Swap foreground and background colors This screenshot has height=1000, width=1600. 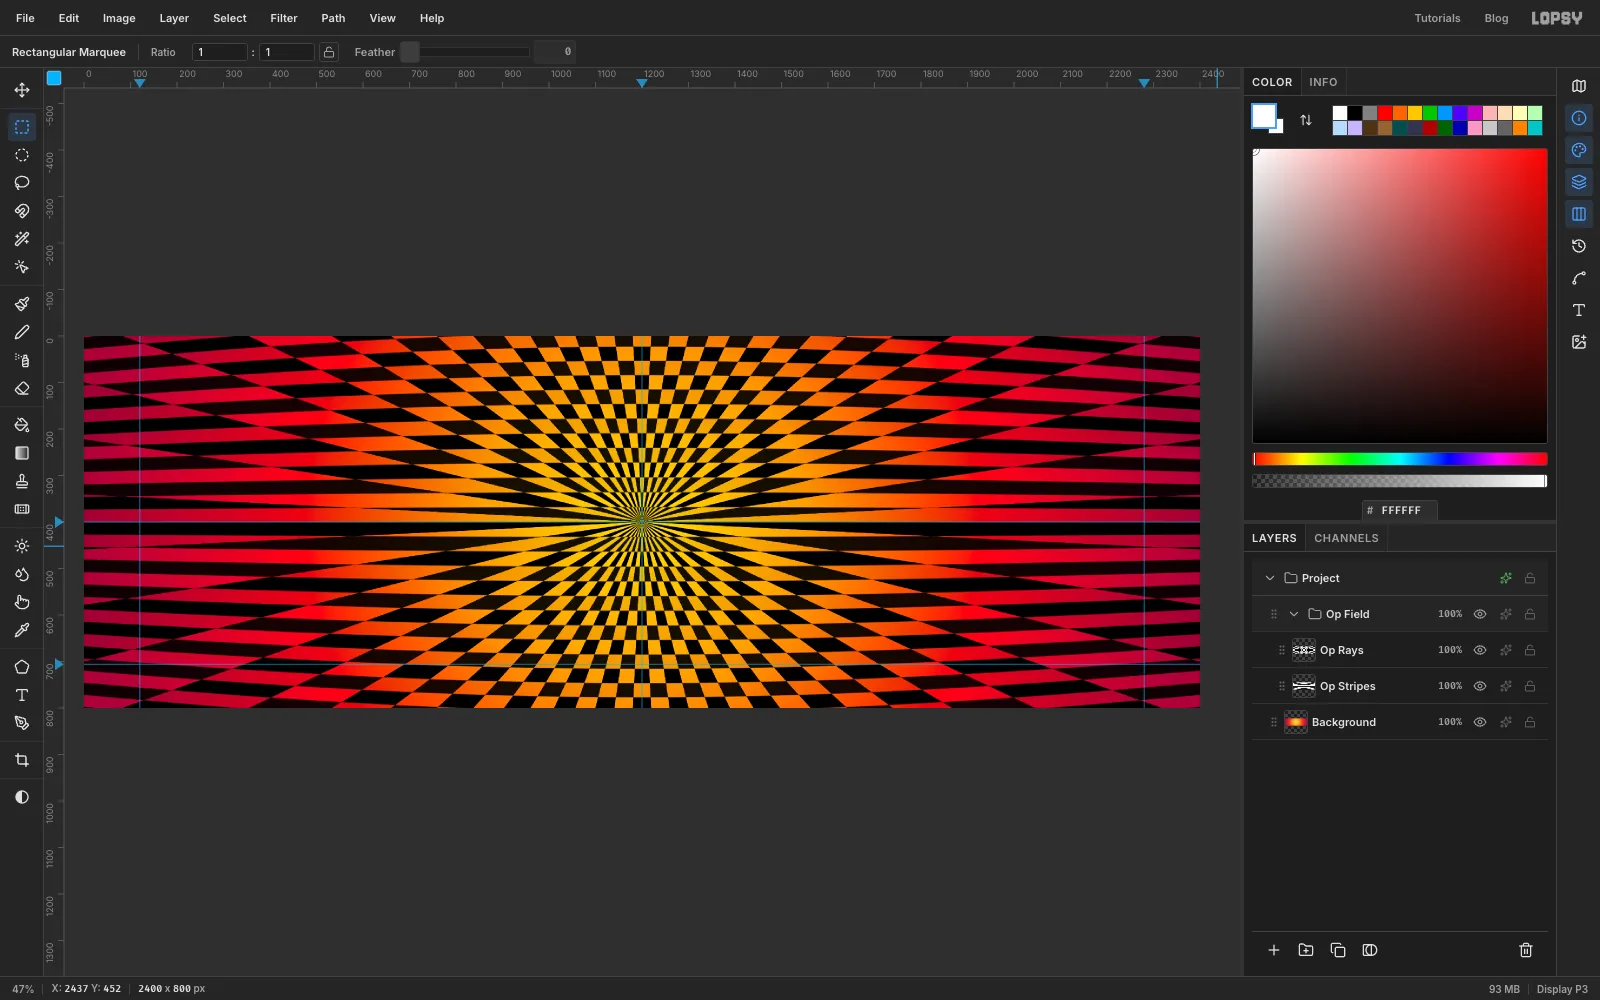[1306, 120]
